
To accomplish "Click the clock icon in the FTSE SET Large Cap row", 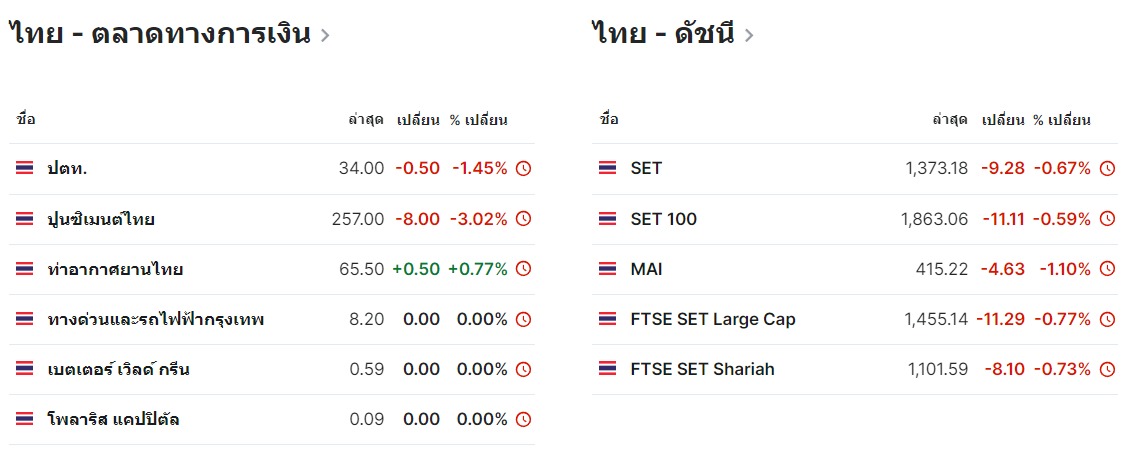I will (x=1107, y=319).
